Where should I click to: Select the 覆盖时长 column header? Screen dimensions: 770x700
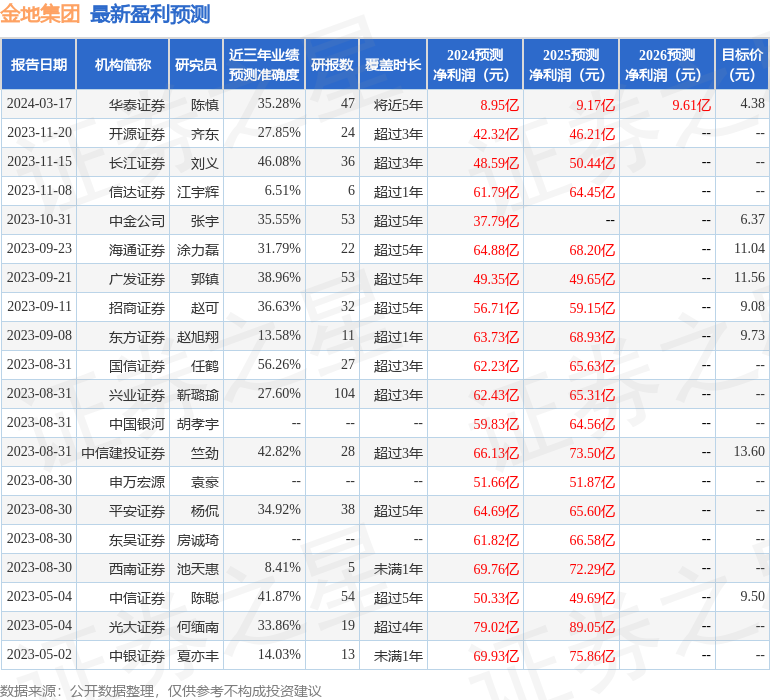pos(393,65)
